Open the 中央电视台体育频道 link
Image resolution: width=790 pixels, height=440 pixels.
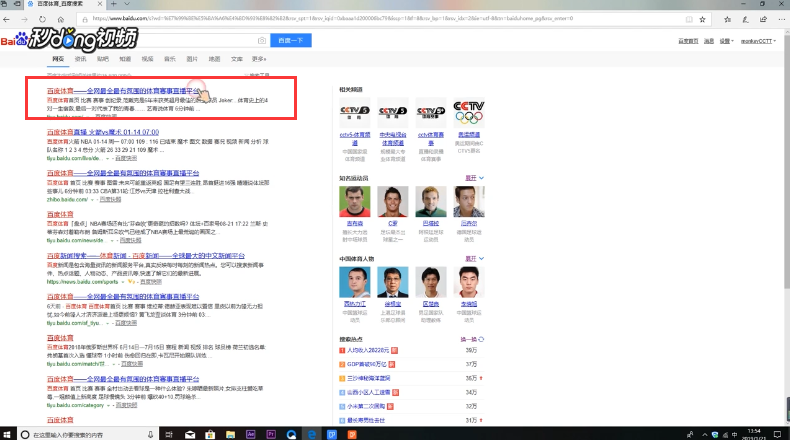pos(392,139)
